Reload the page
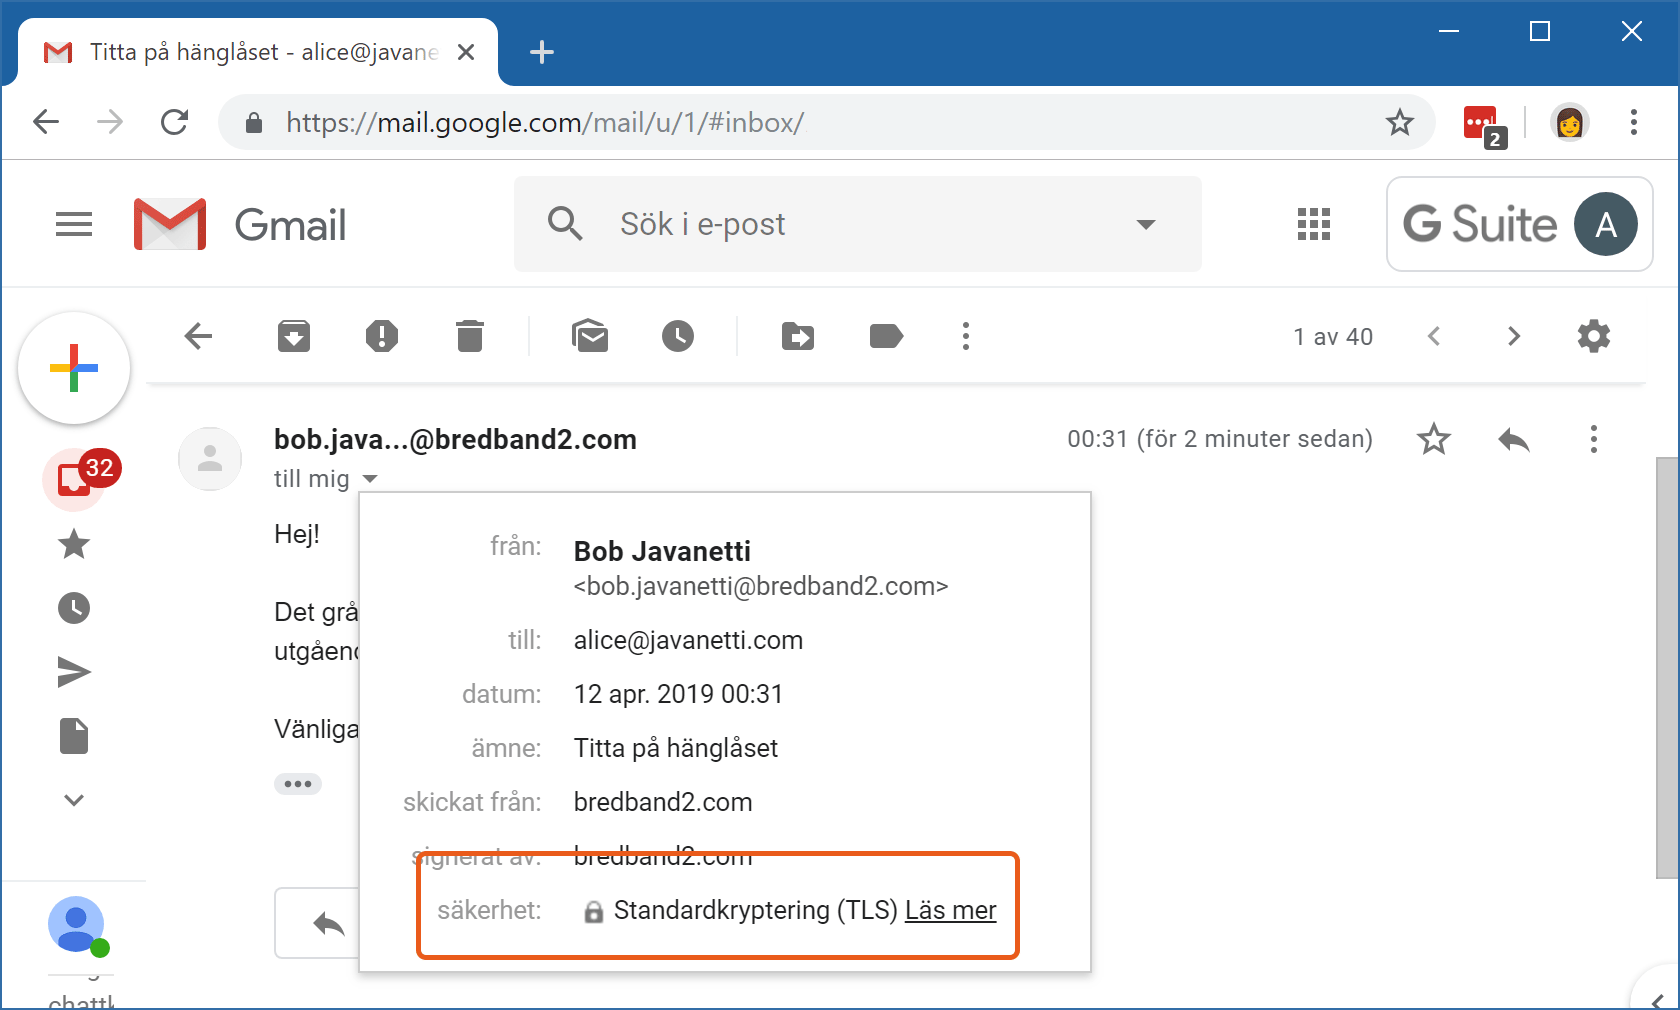 (x=175, y=122)
